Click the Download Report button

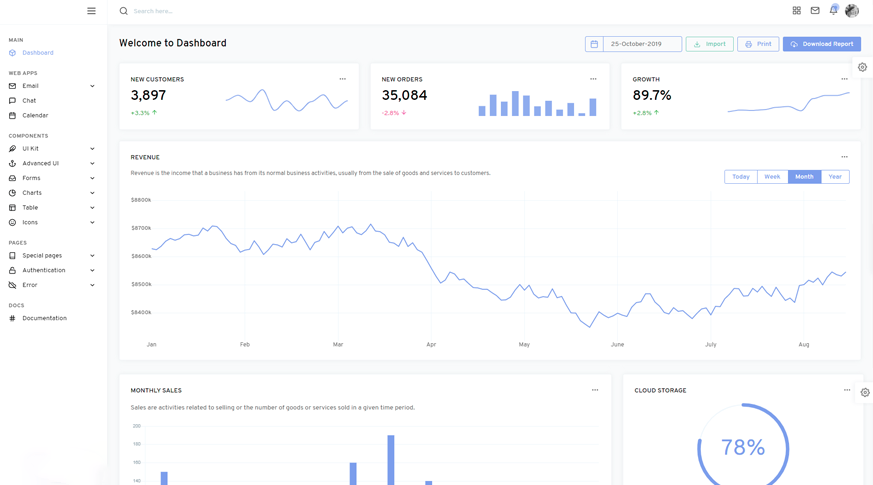[x=822, y=44]
